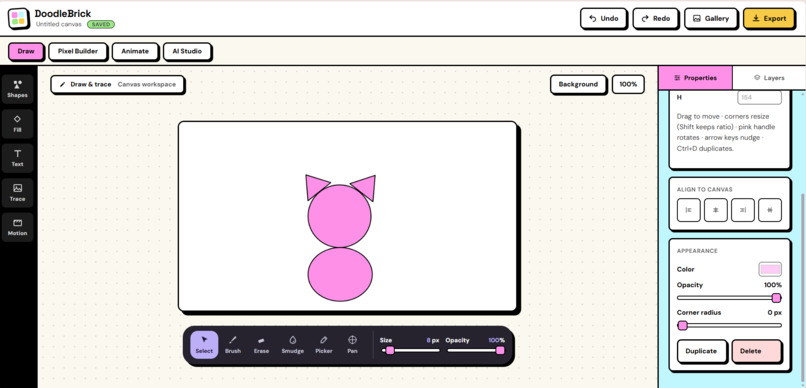
Task: Switch to the Pan tool
Action: tap(352, 345)
